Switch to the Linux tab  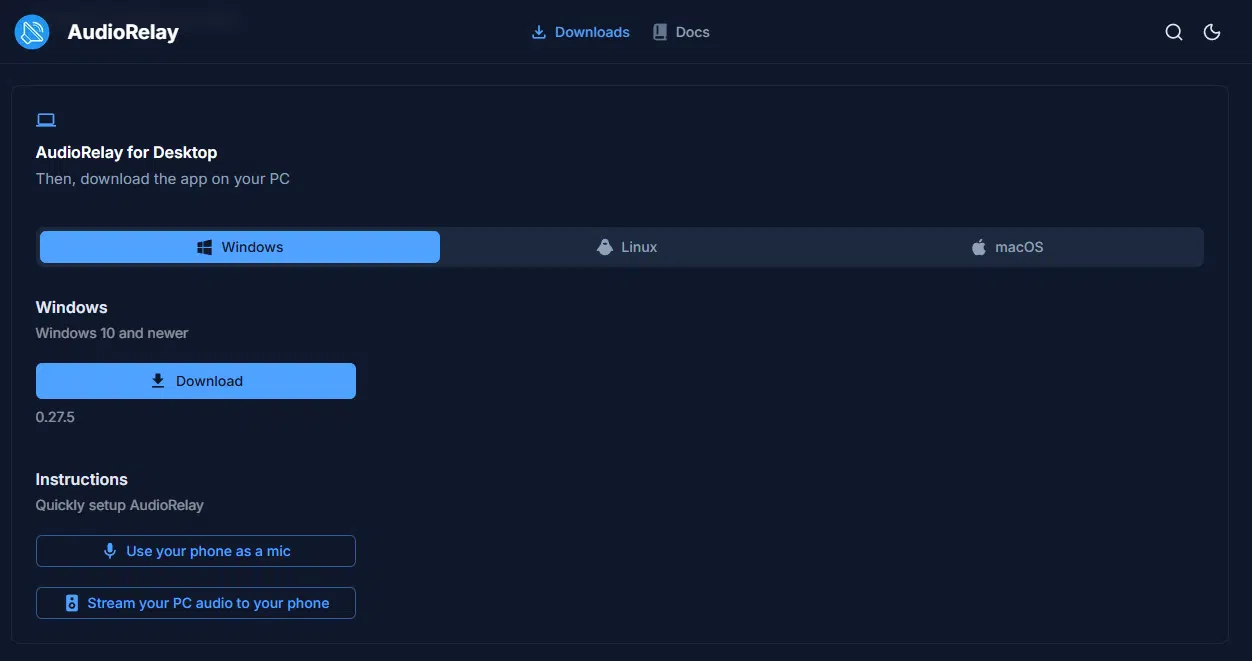[638, 247]
